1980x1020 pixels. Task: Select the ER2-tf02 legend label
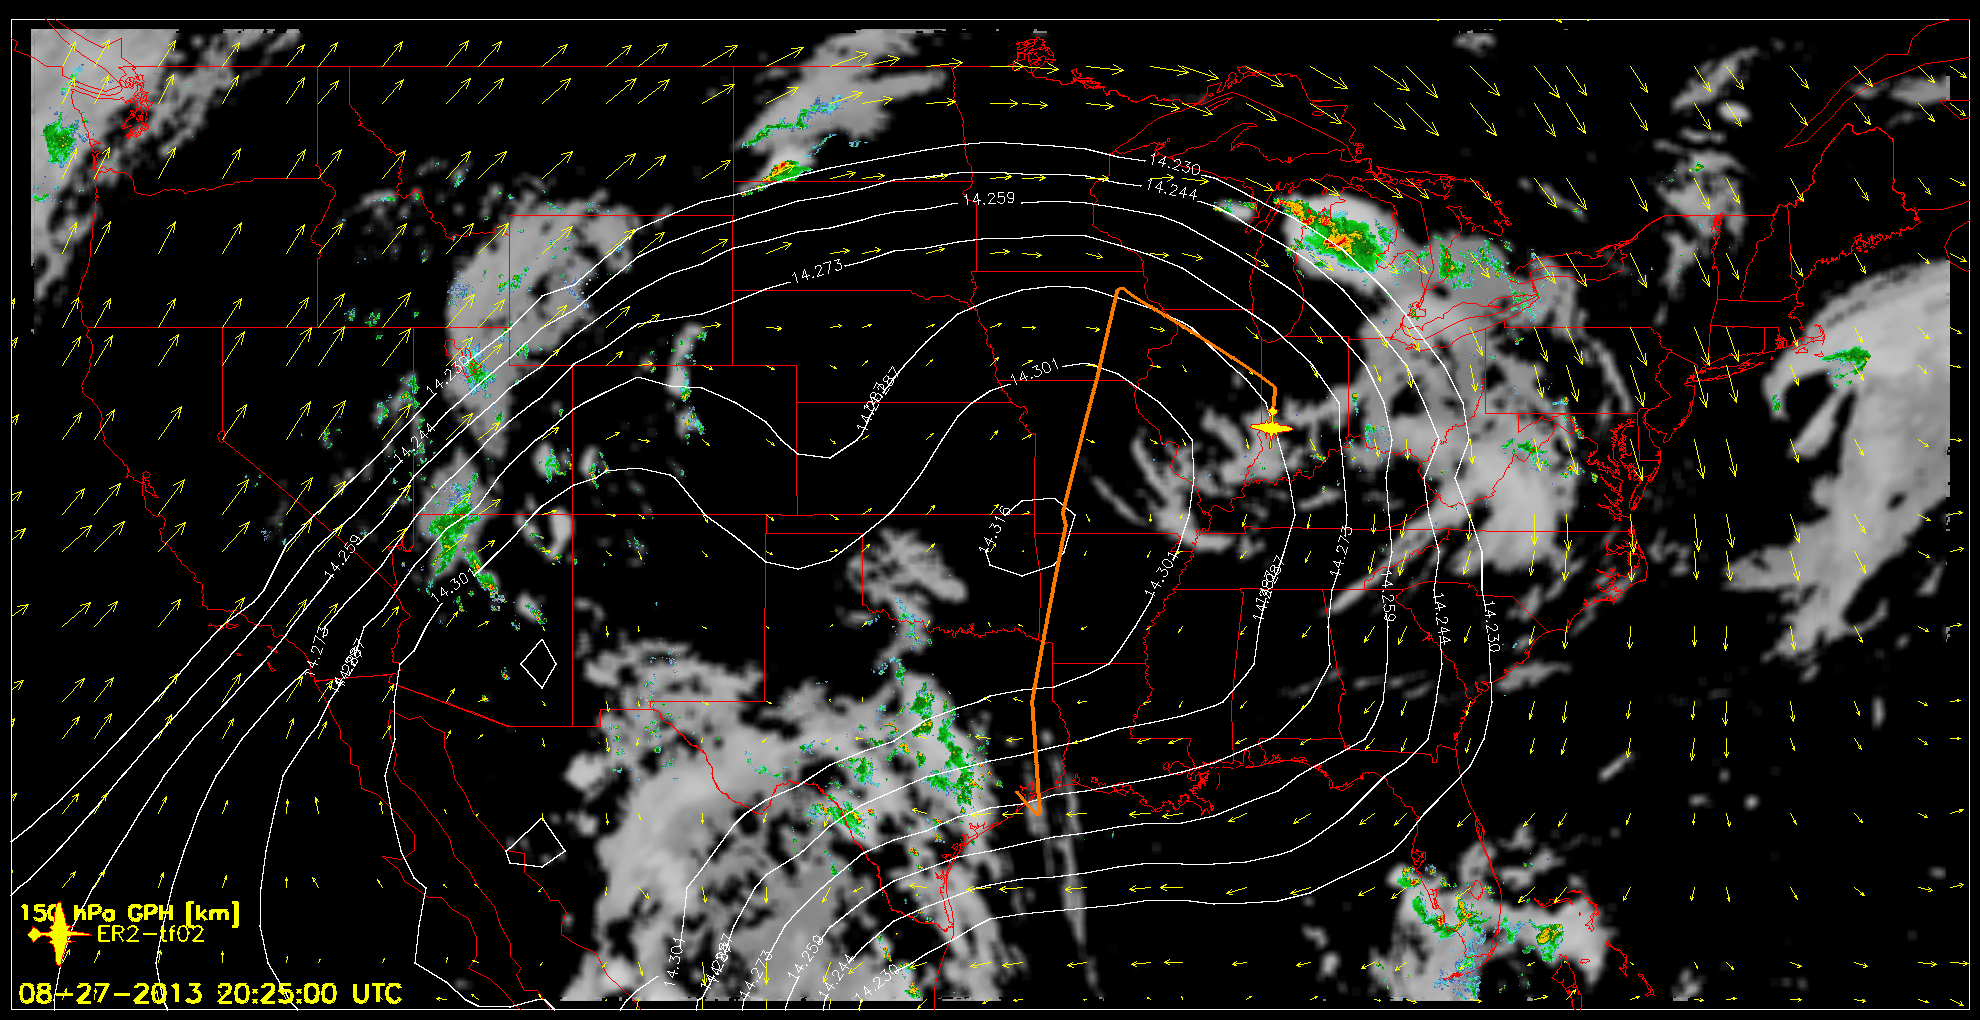pyautogui.click(x=150, y=934)
